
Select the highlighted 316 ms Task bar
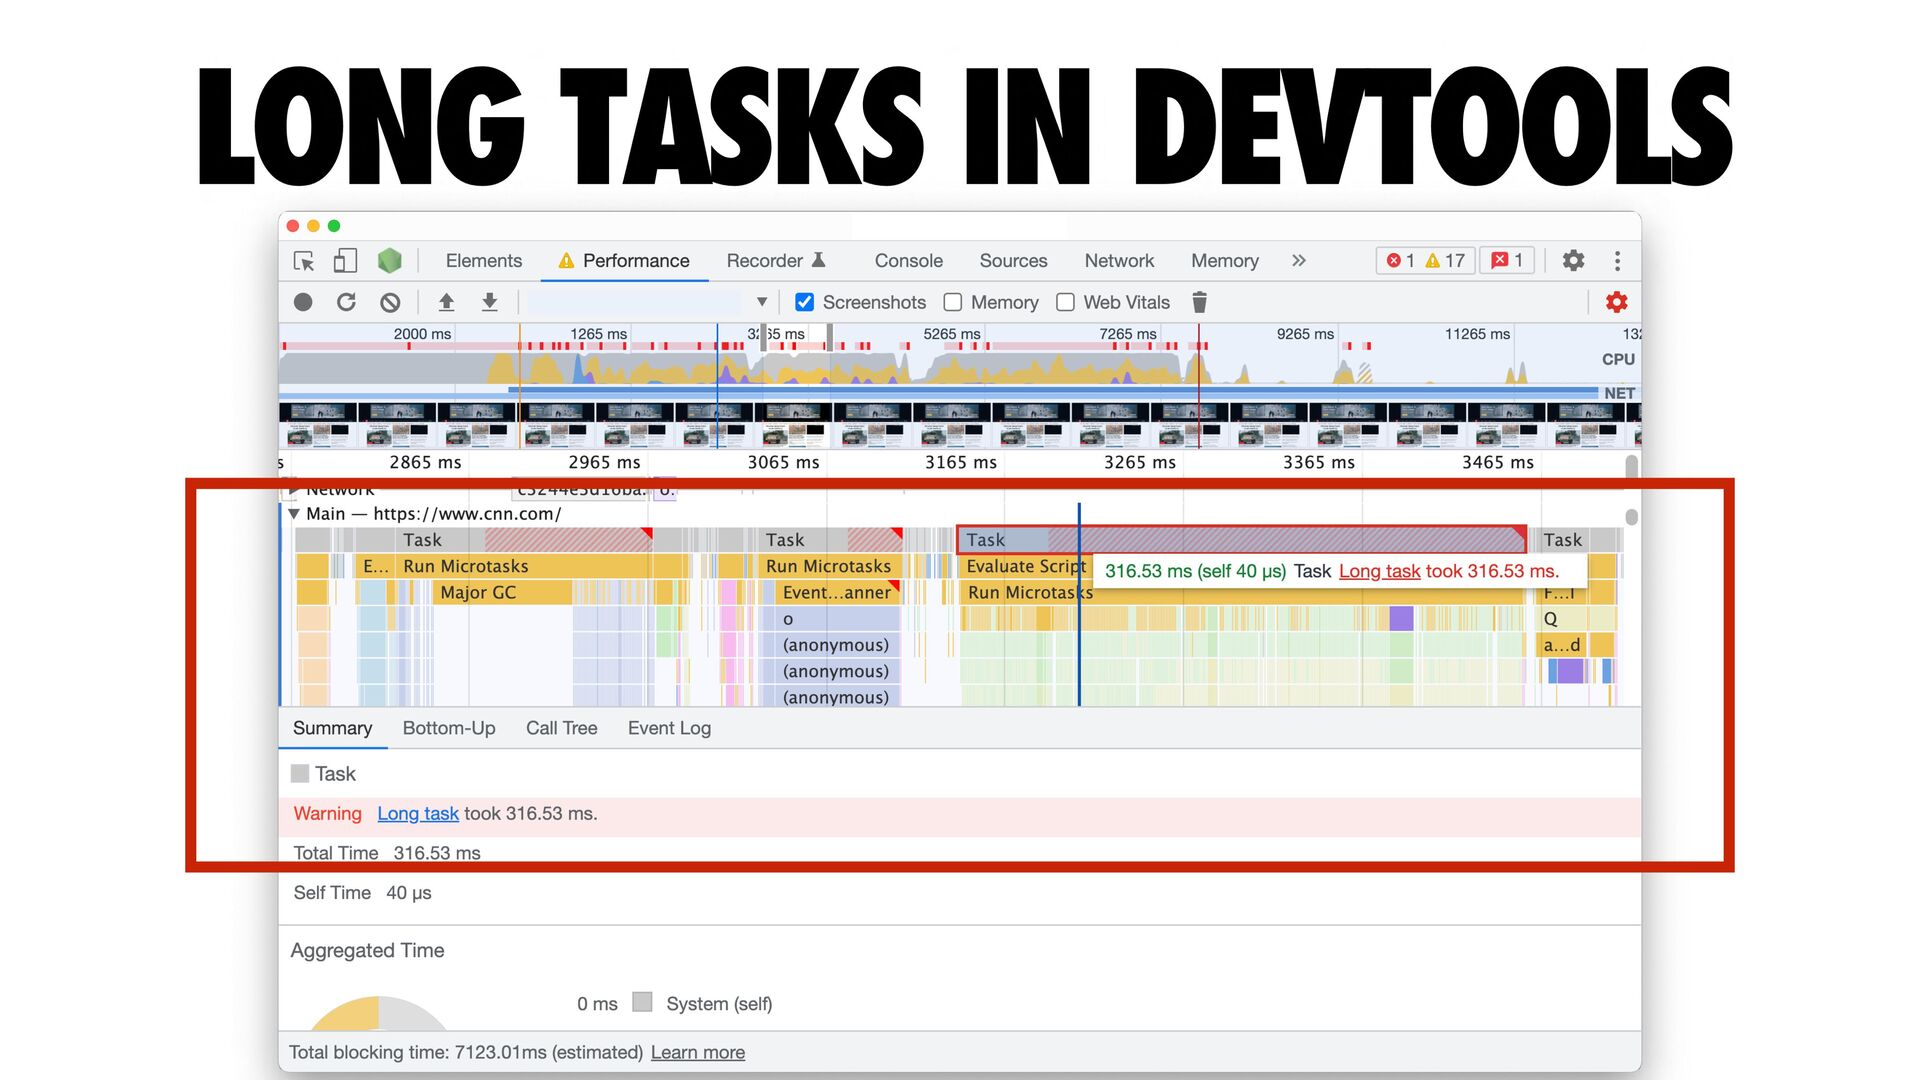[x=1240, y=540]
